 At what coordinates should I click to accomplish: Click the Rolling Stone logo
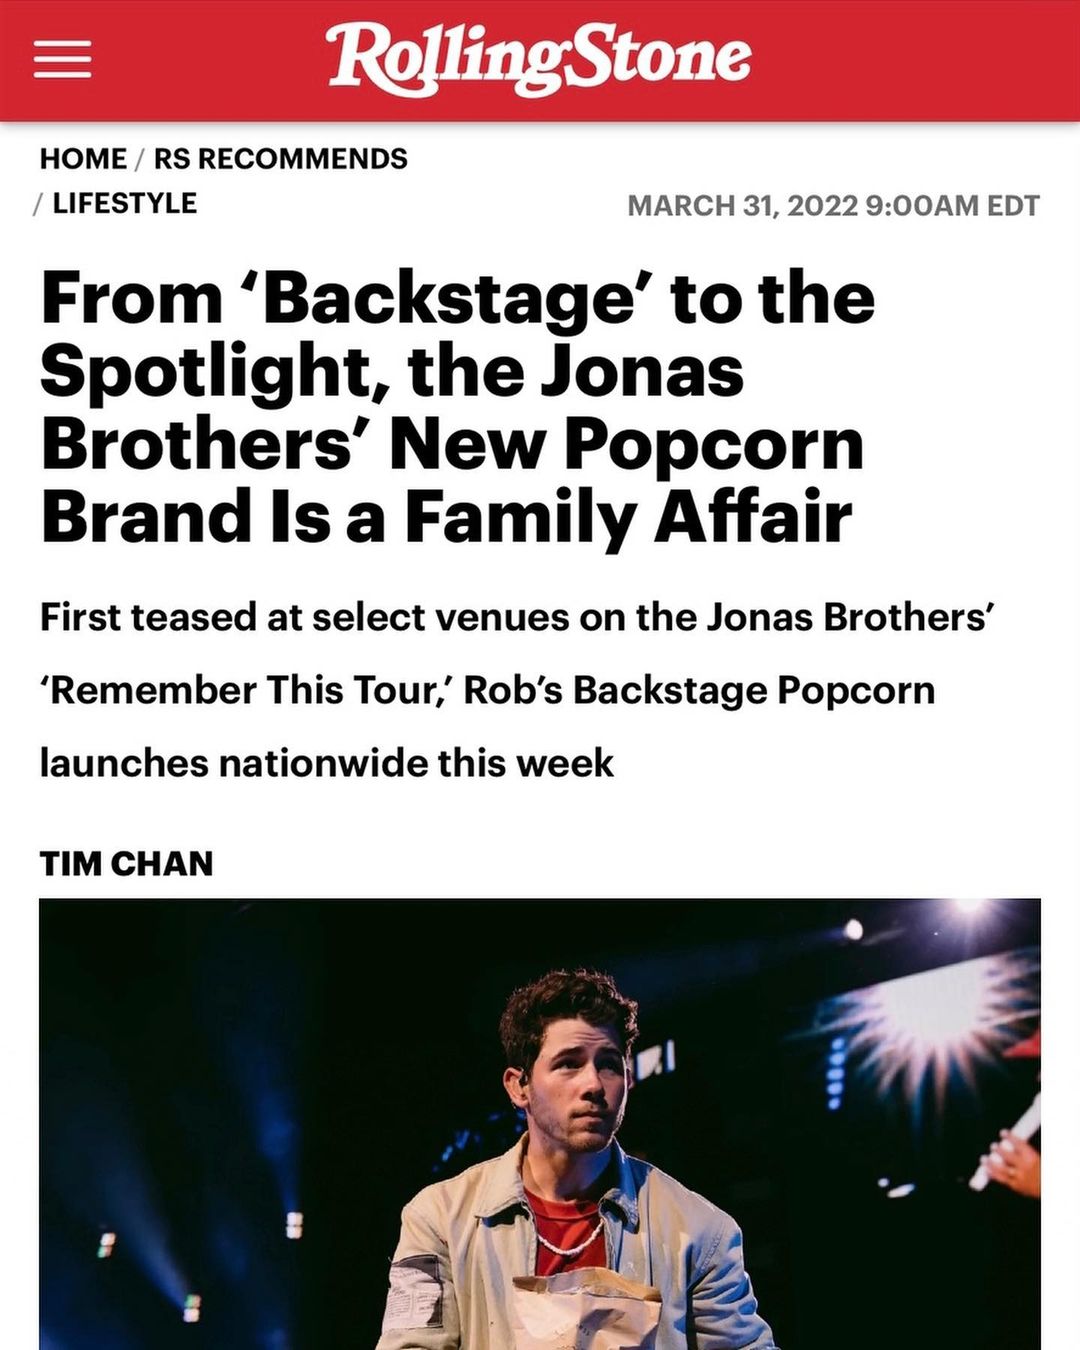pos(539,58)
